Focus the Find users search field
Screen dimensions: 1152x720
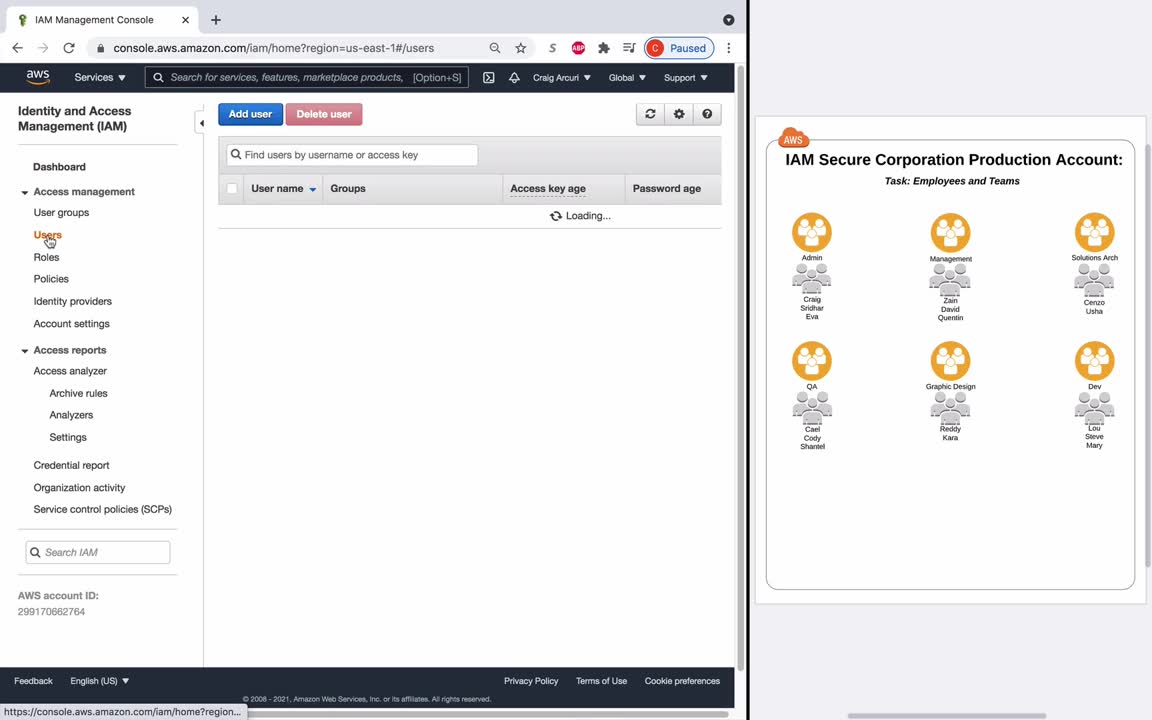click(352, 155)
